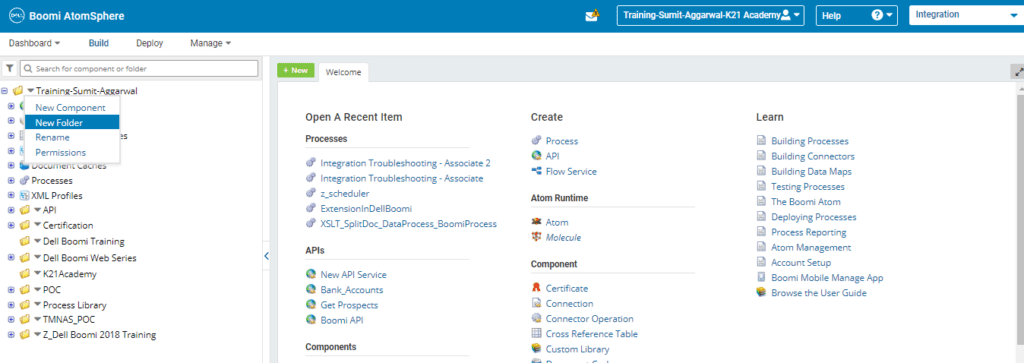Click the Document Caches tree icon

point(24,165)
